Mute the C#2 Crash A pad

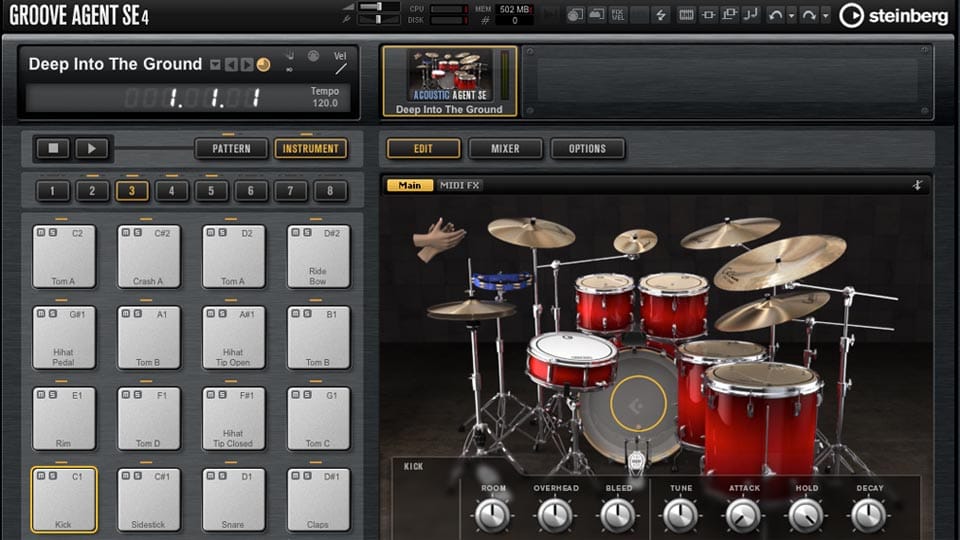pos(126,233)
